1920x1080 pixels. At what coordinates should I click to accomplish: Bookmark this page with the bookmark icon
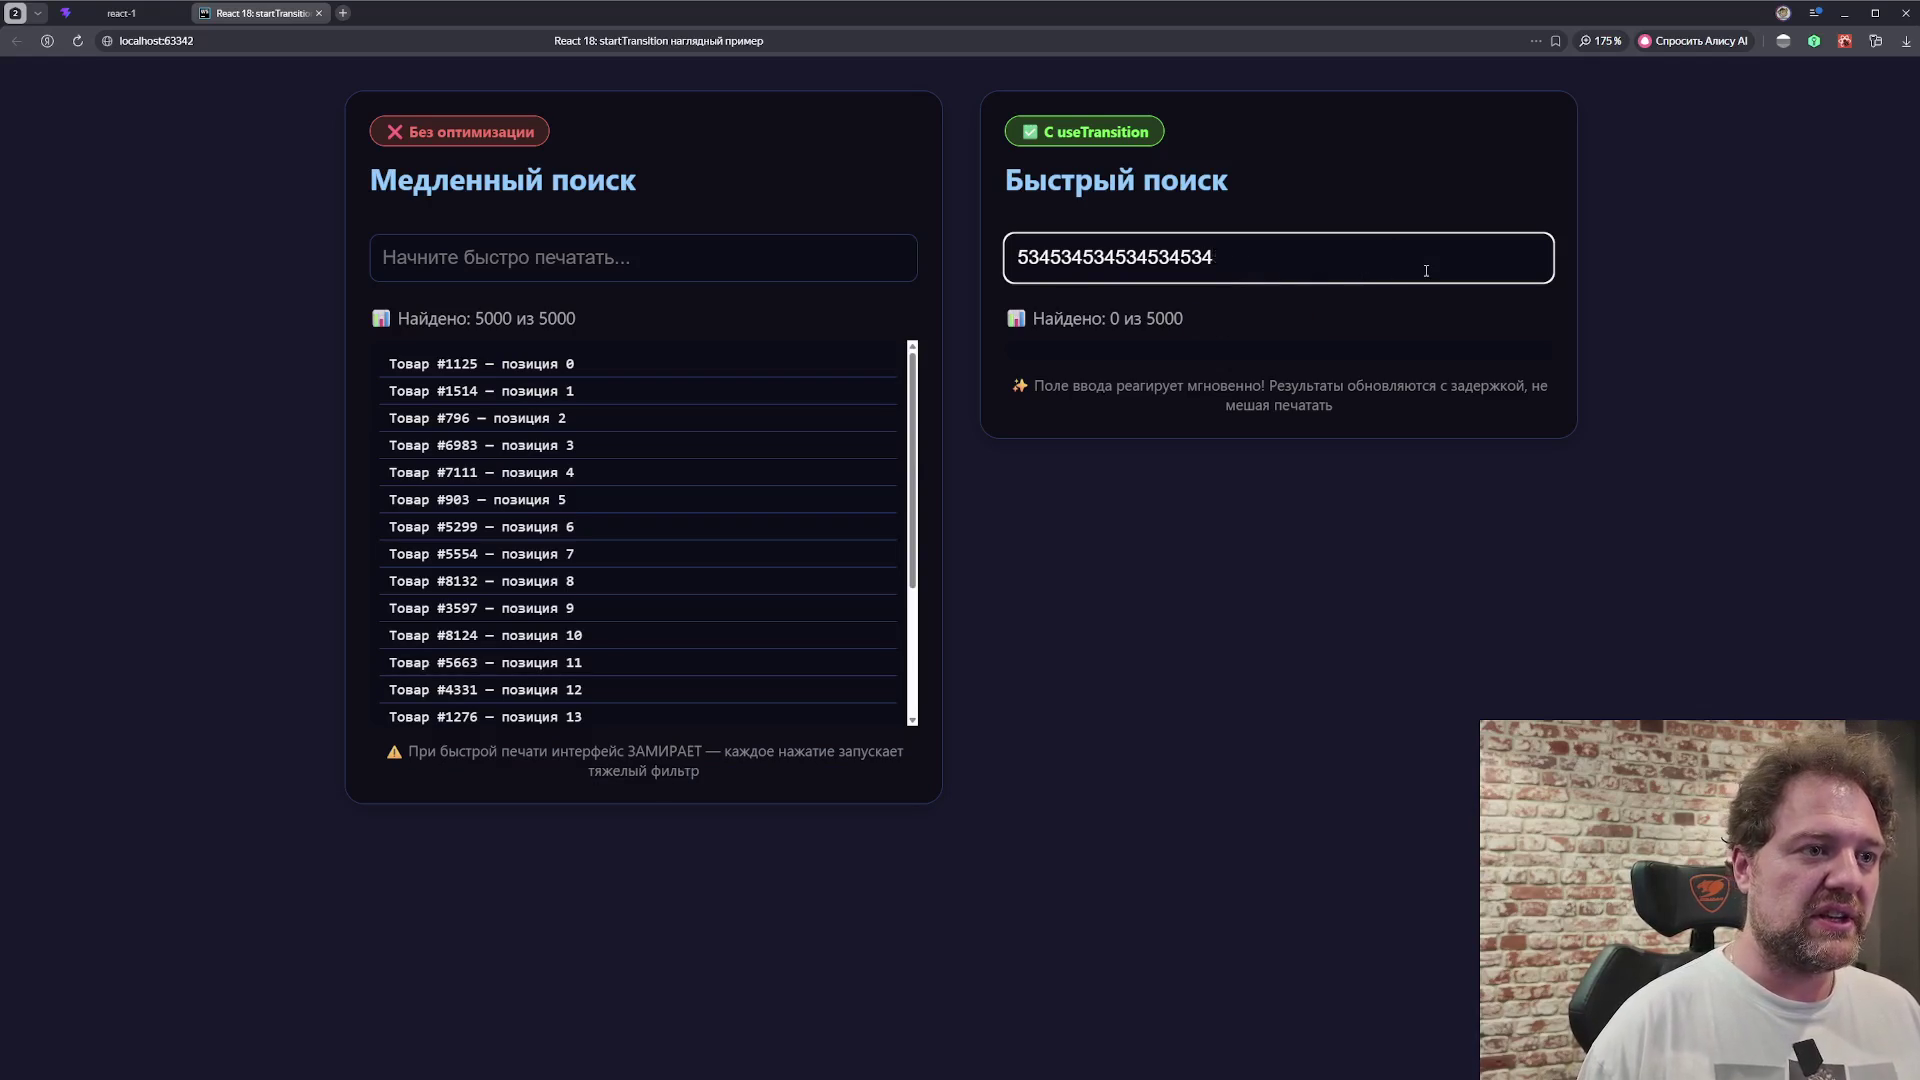[x=1555, y=41]
